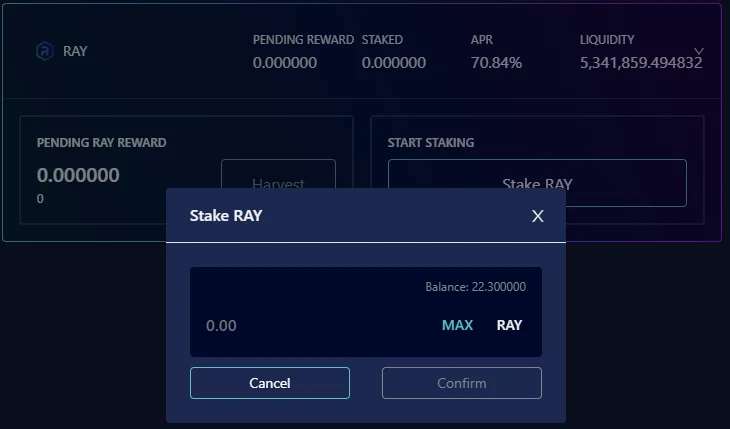Click the RAY pool name text
Viewport: 730px width, 429px height.
click(75, 51)
